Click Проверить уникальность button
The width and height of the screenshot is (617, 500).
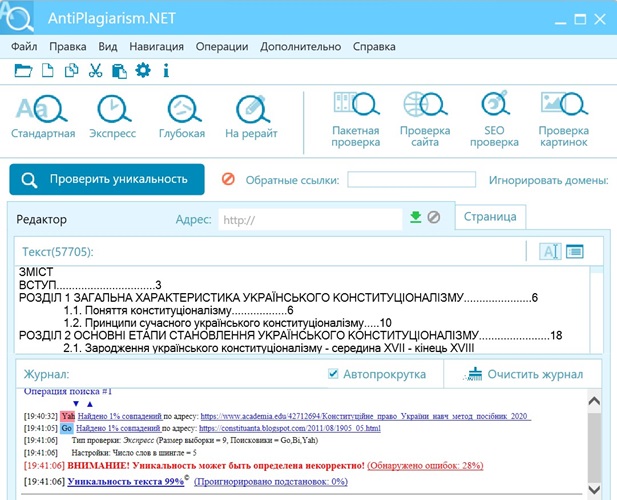[107, 179]
